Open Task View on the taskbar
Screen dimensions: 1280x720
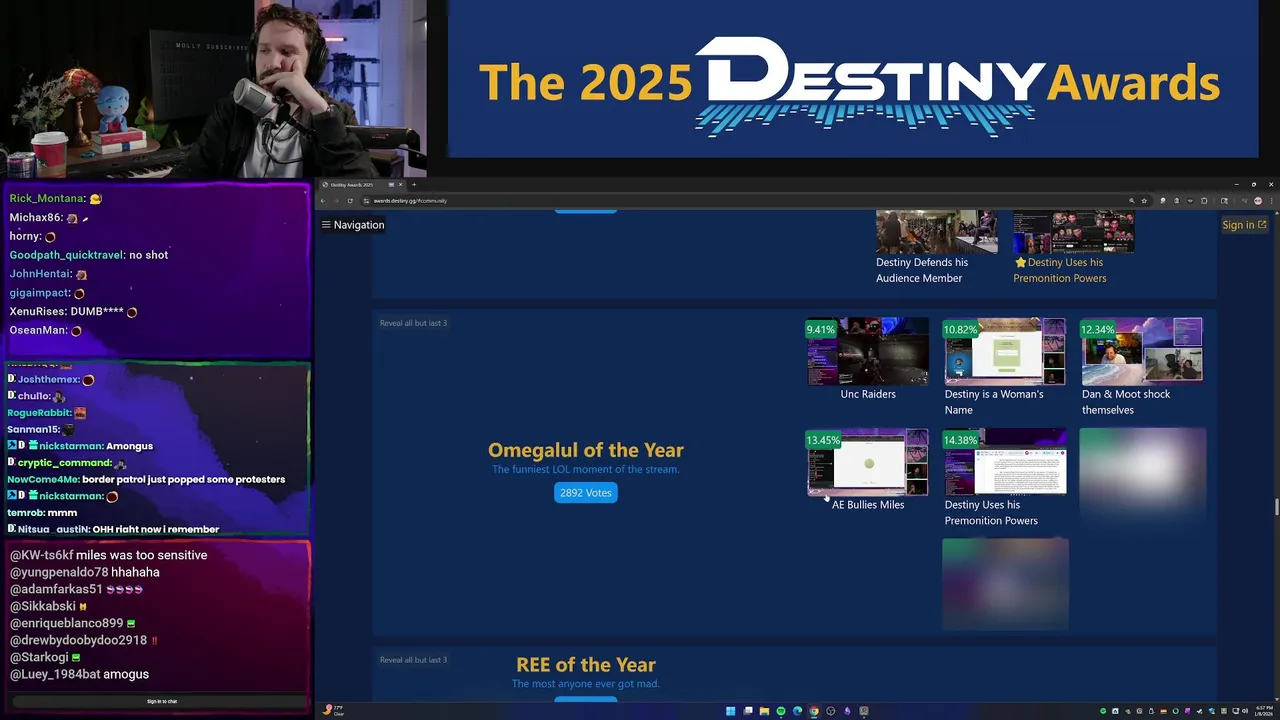coord(748,711)
